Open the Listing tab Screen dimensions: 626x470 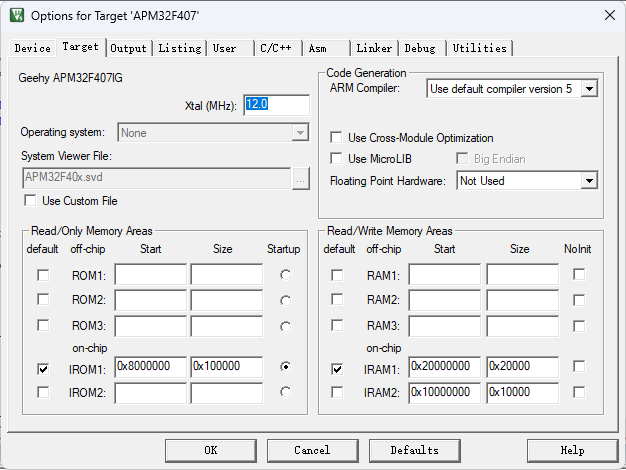[x=180, y=48]
